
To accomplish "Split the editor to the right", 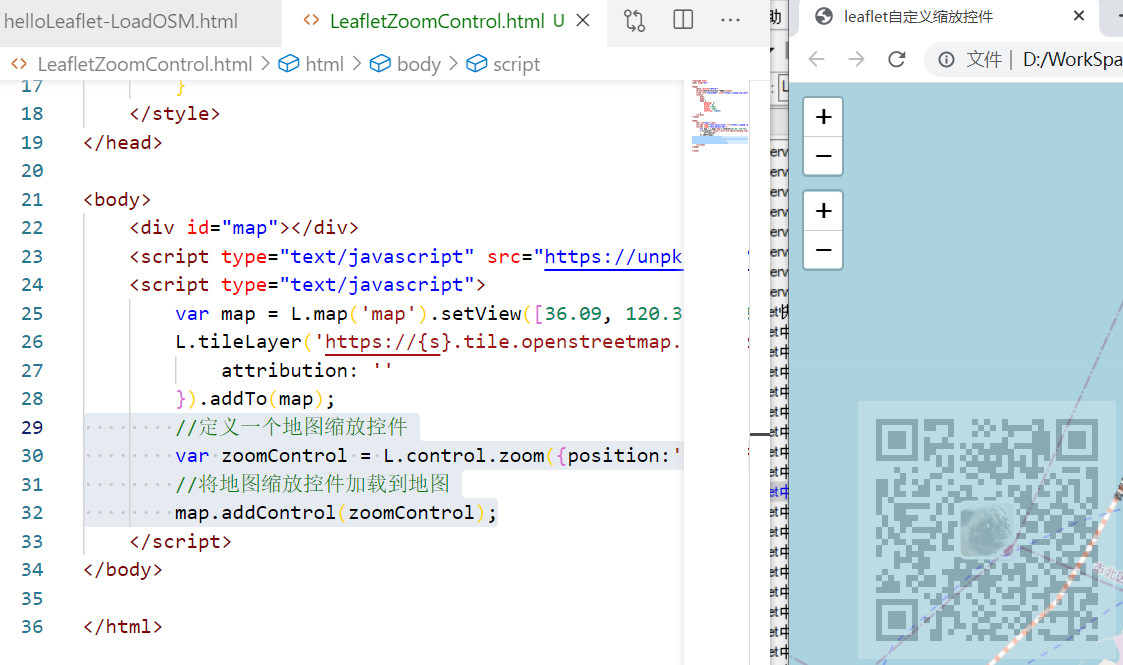I will [x=683, y=20].
